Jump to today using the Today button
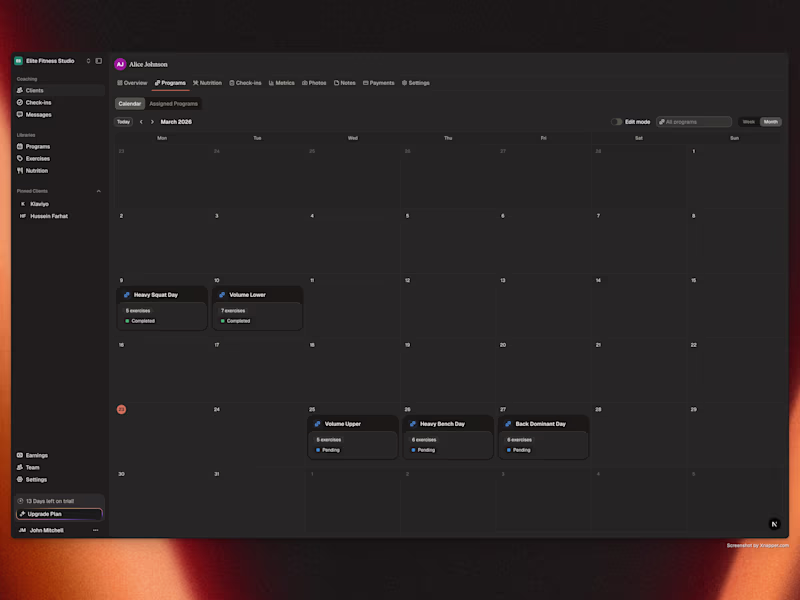 click(x=123, y=121)
